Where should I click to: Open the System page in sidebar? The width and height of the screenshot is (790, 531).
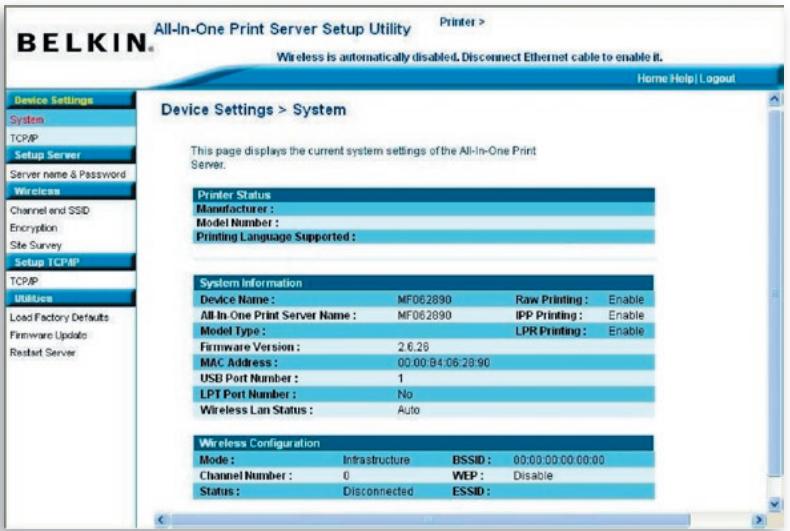point(27,119)
